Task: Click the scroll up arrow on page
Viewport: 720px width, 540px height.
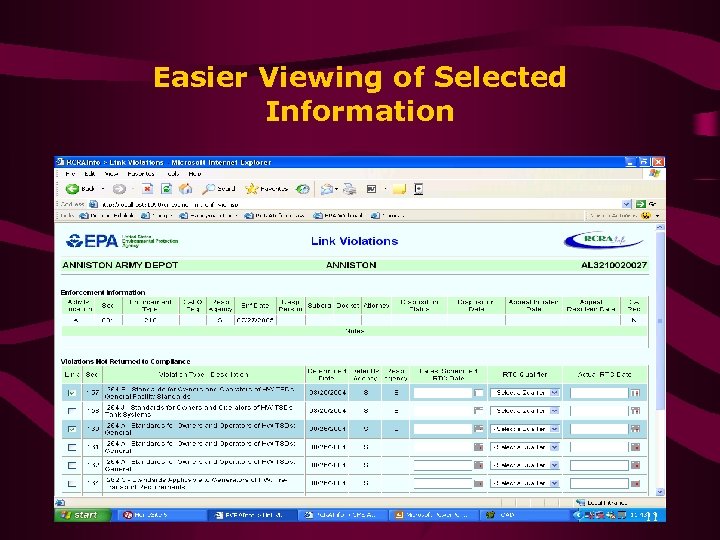Action: click(x=660, y=227)
